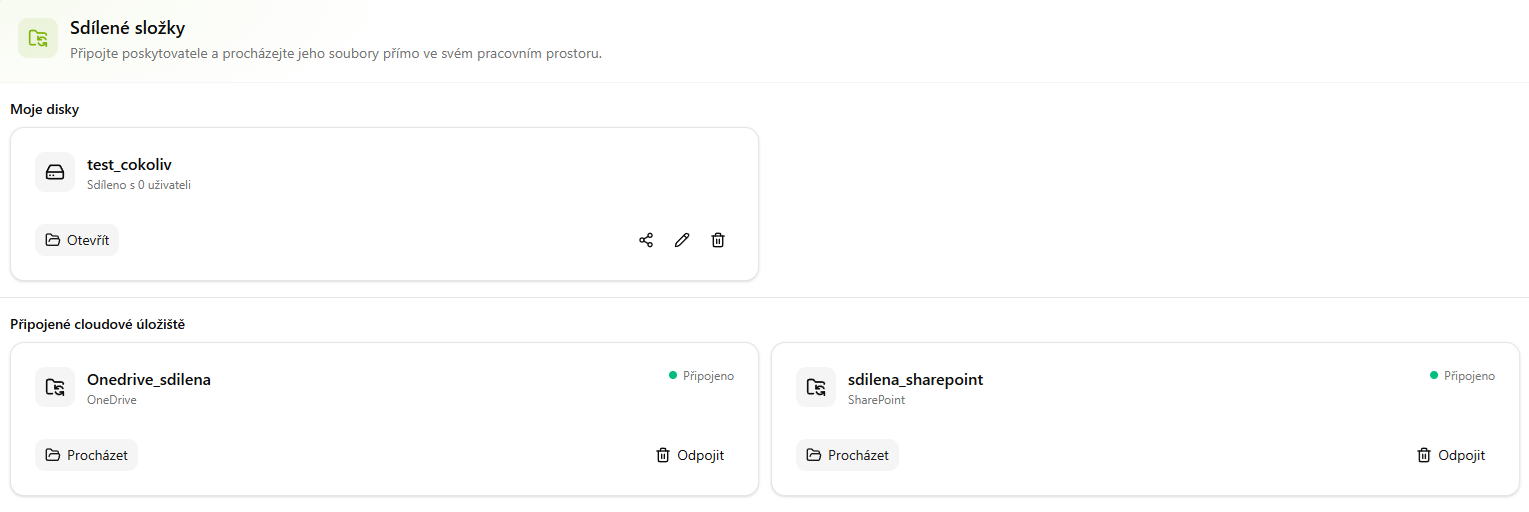The image size is (1529, 512).
Task: Open the test_cokoliv drive with Otevřít
Action: coord(77,240)
